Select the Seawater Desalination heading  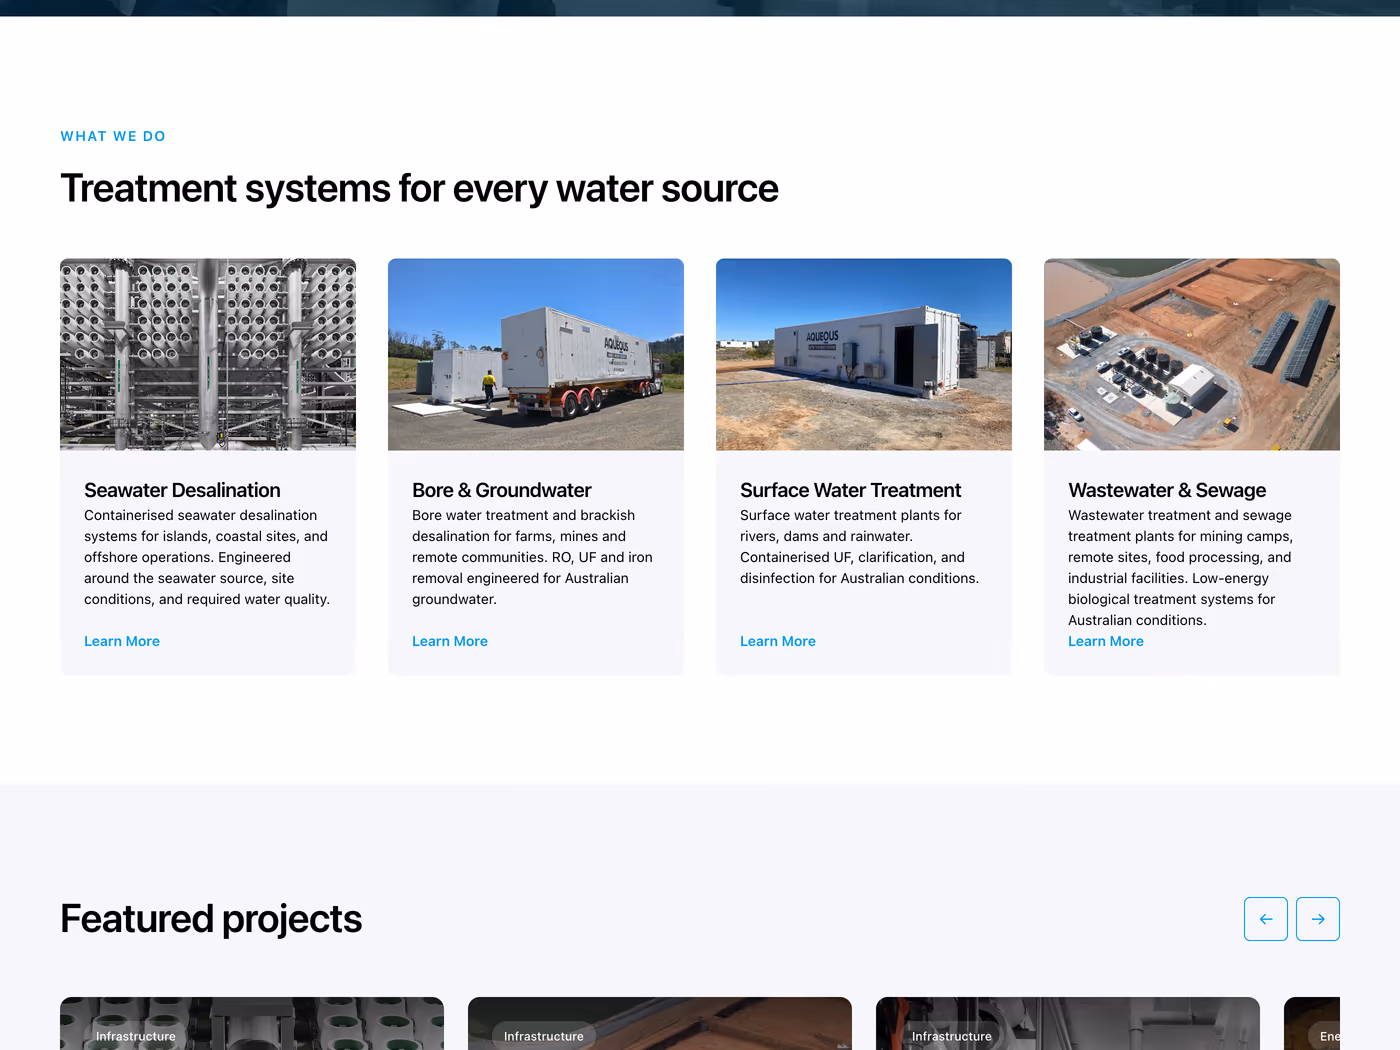point(182,490)
